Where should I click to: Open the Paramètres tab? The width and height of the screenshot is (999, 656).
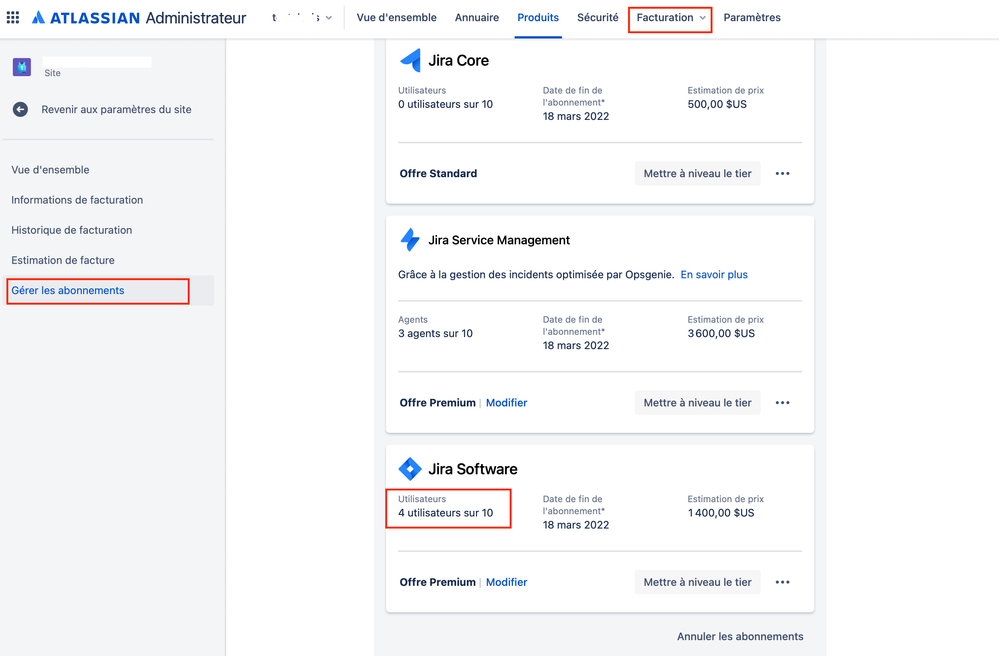point(752,18)
